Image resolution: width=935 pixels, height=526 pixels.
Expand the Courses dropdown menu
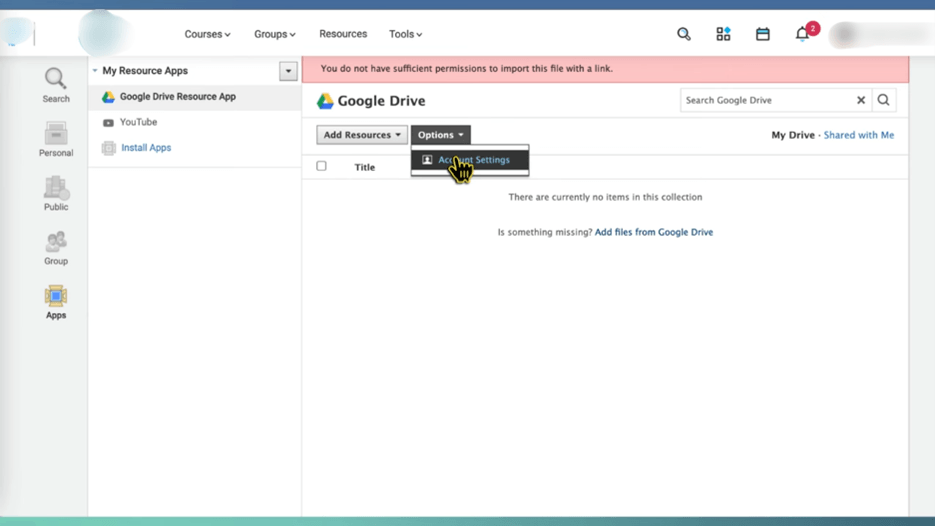click(x=207, y=34)
